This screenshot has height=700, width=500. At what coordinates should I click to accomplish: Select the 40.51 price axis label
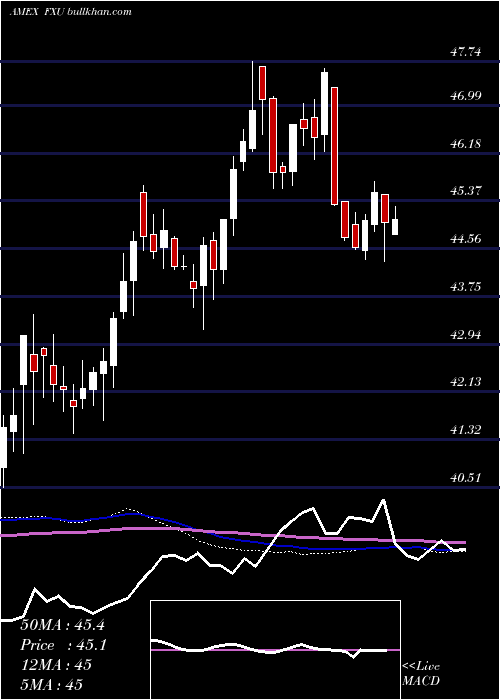pyautogui.click(x=466, y=478)
